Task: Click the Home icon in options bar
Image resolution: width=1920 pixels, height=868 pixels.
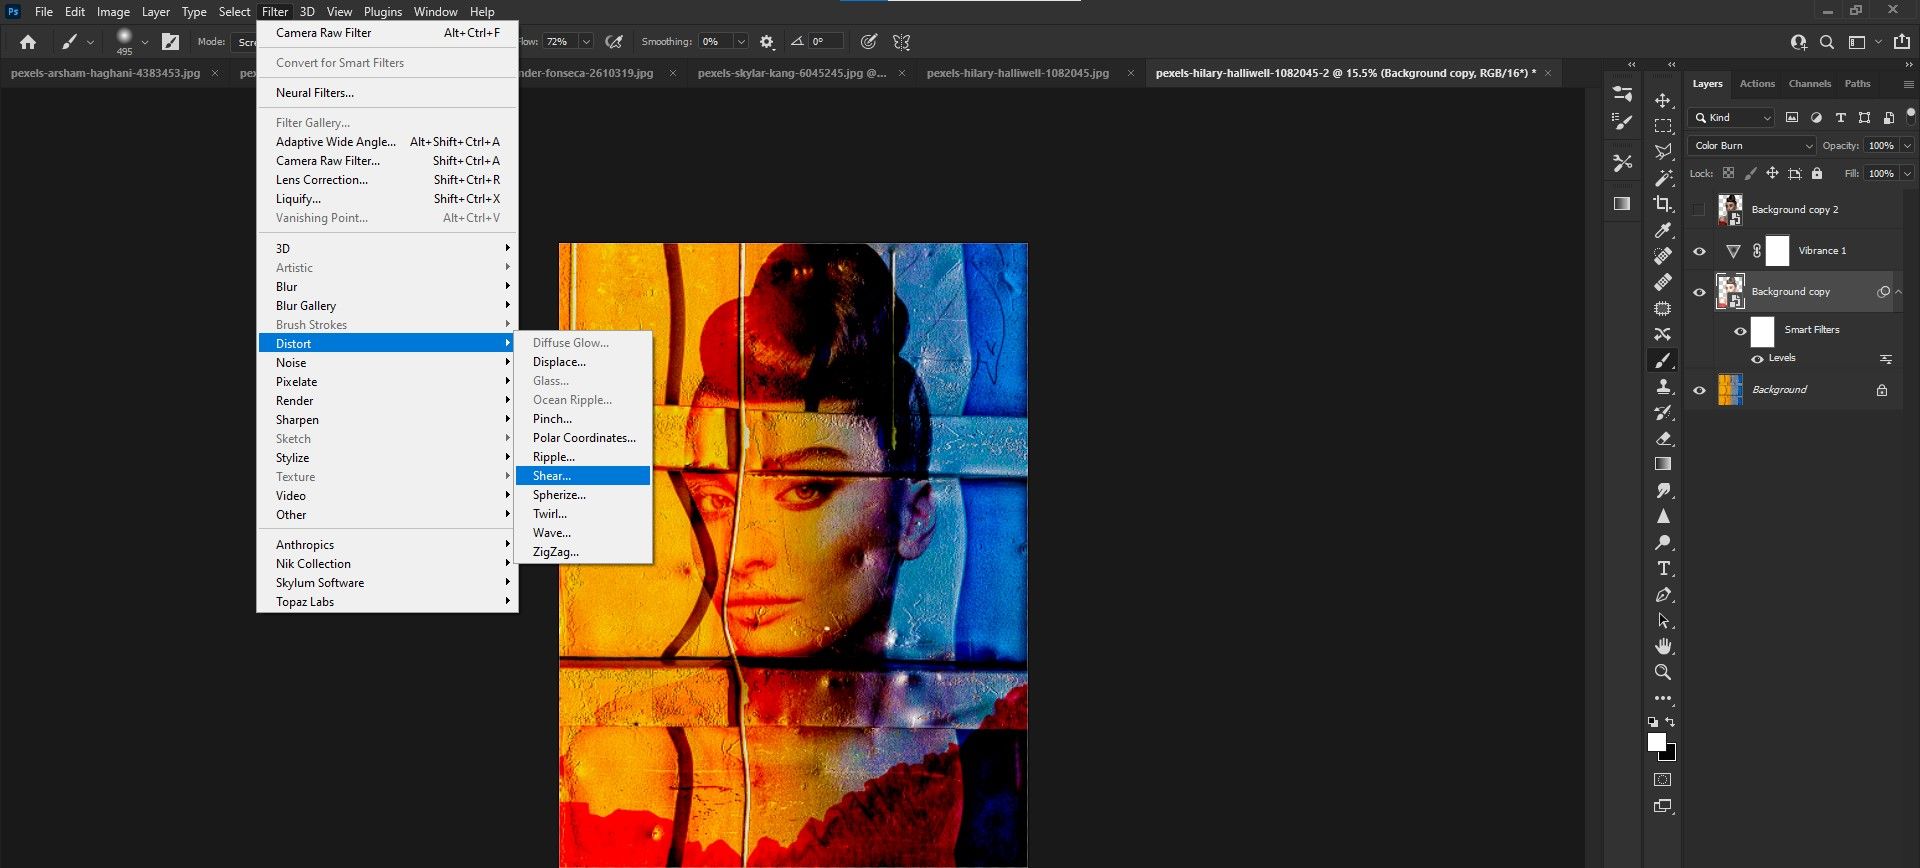Action: pos(28,42)
